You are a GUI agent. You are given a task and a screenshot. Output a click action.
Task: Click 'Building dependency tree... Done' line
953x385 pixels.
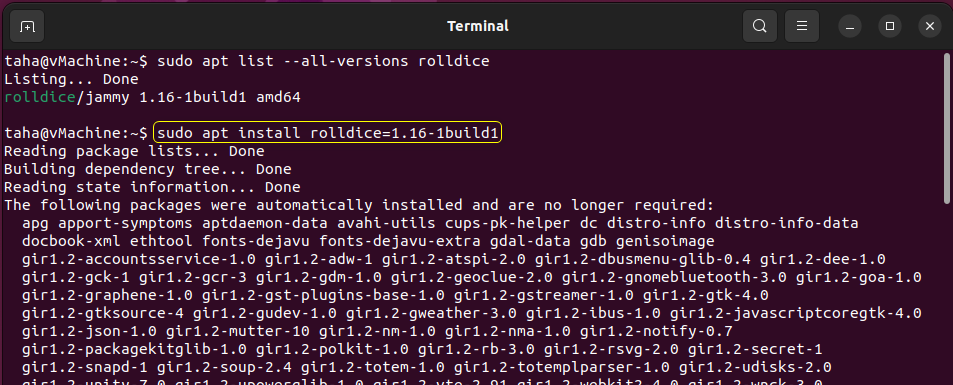point(148,168)
